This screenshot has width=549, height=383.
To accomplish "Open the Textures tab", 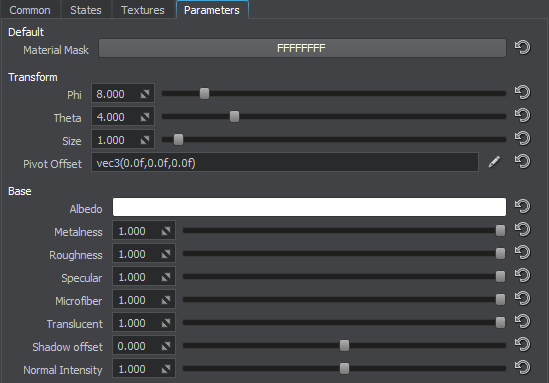I will [143, 10].
